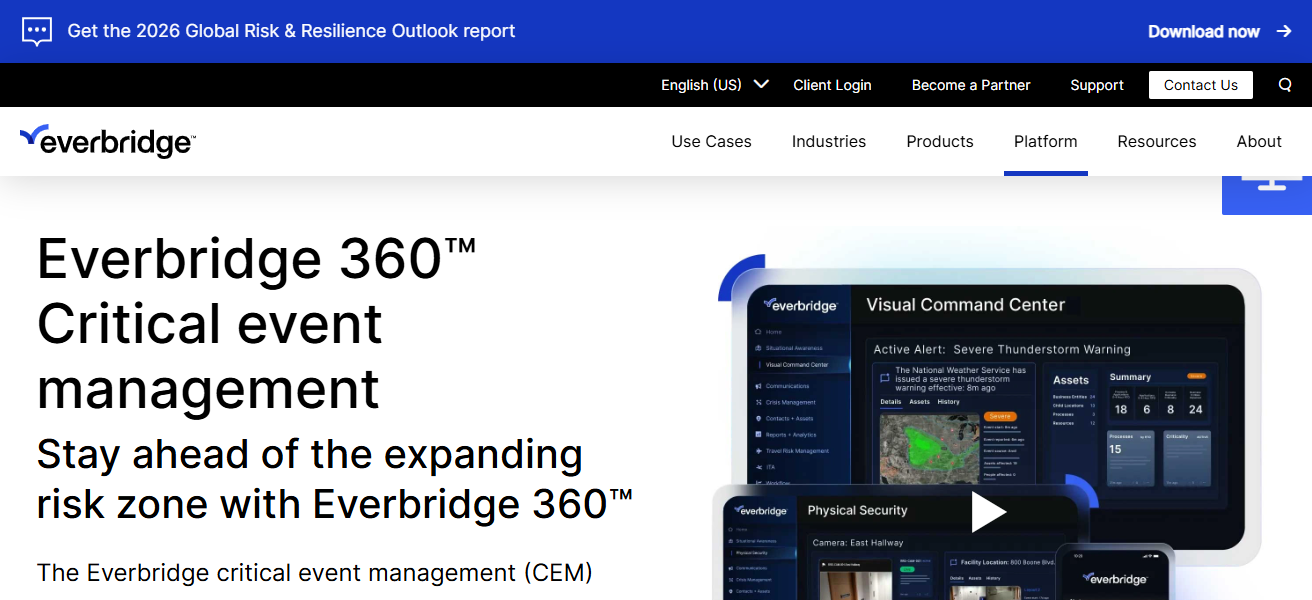
Task: Click the Client Login link
Action: point(832,85)
